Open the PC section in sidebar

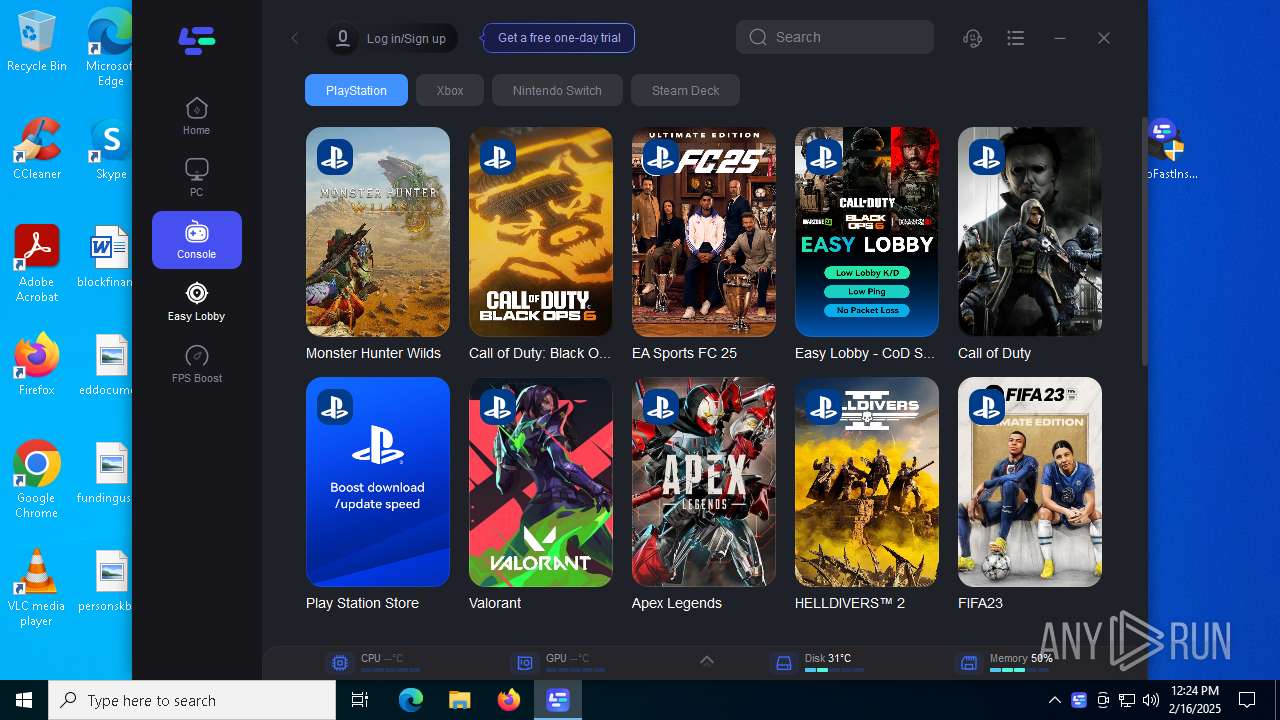(196, 178)
